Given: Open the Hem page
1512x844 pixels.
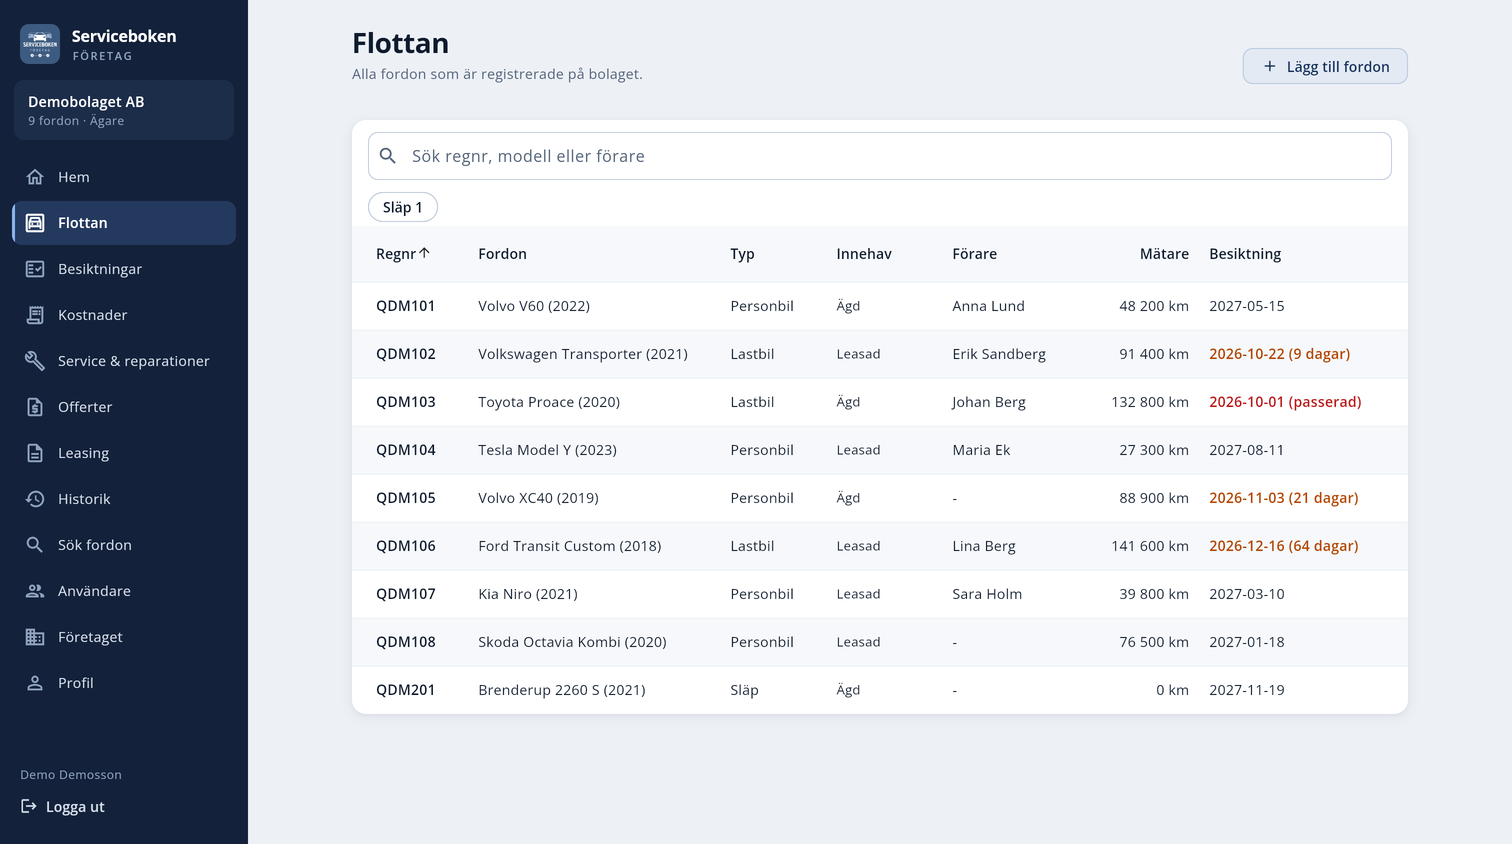Looking at the screenshot, I should pos(124,177).
